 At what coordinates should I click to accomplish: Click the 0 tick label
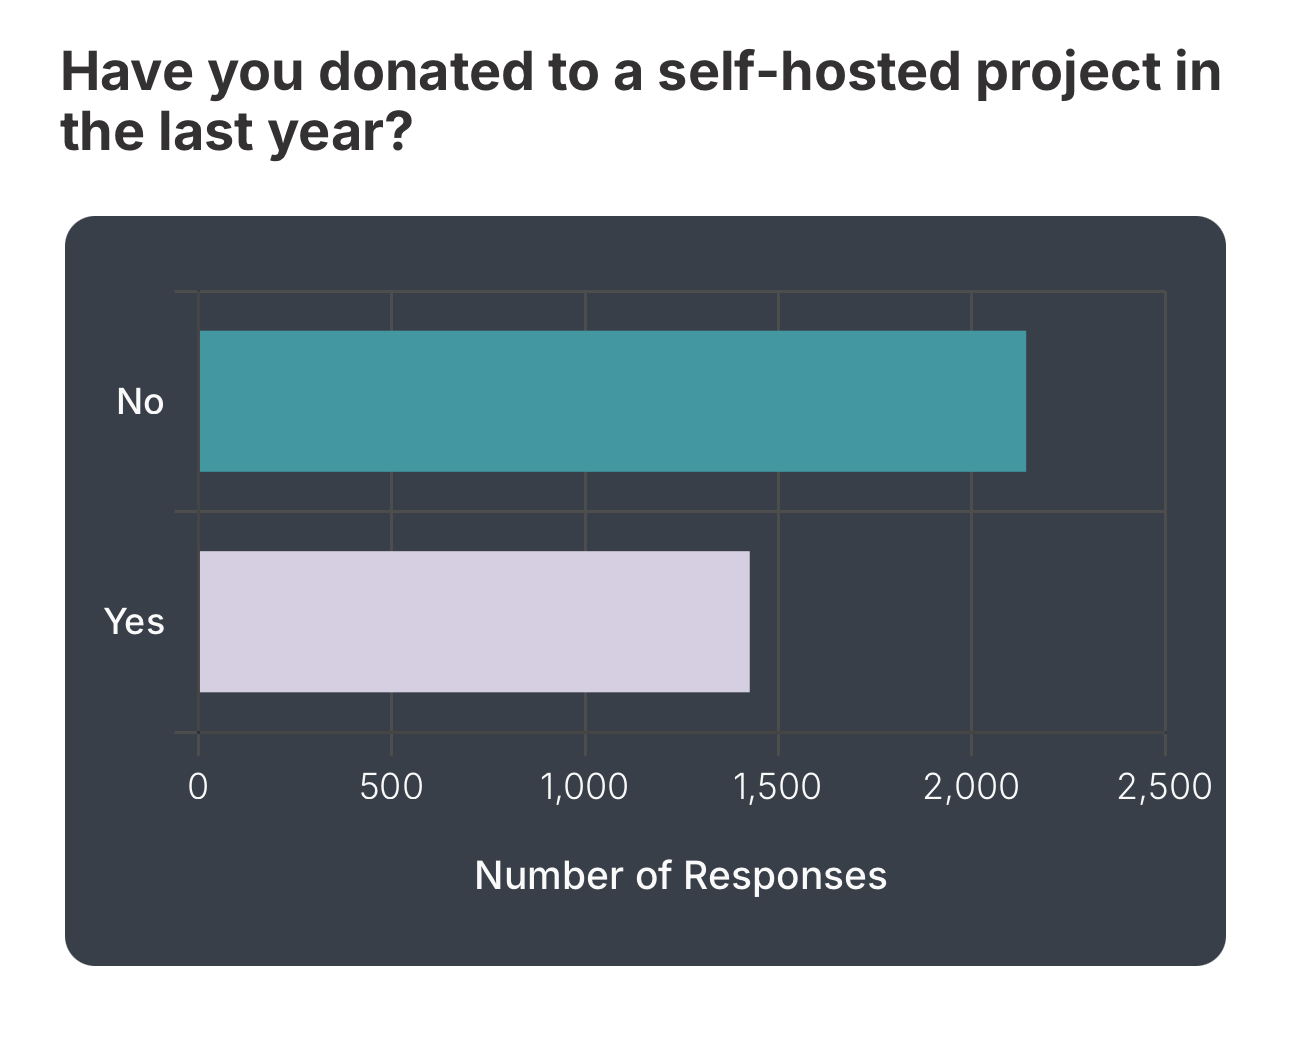(x=198, y=787)
